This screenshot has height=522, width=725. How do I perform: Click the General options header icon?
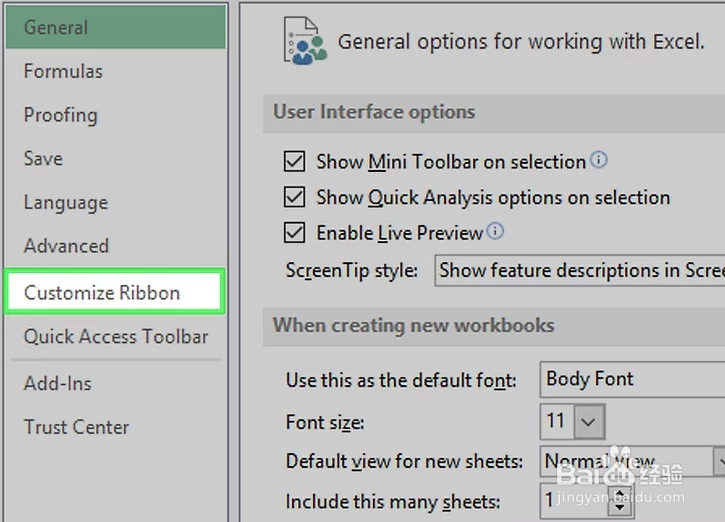305,42
